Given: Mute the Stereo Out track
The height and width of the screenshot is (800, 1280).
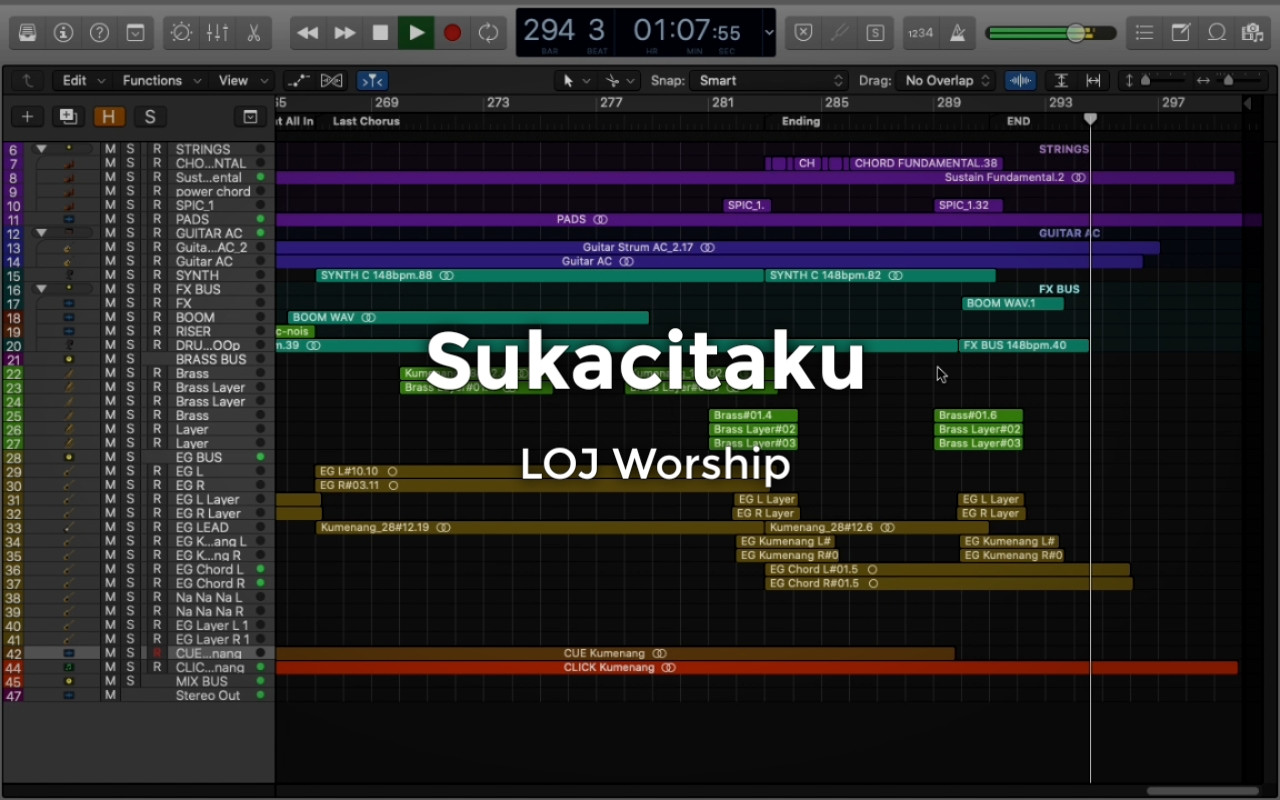Looking at the screenshot, I should [110, 695].
